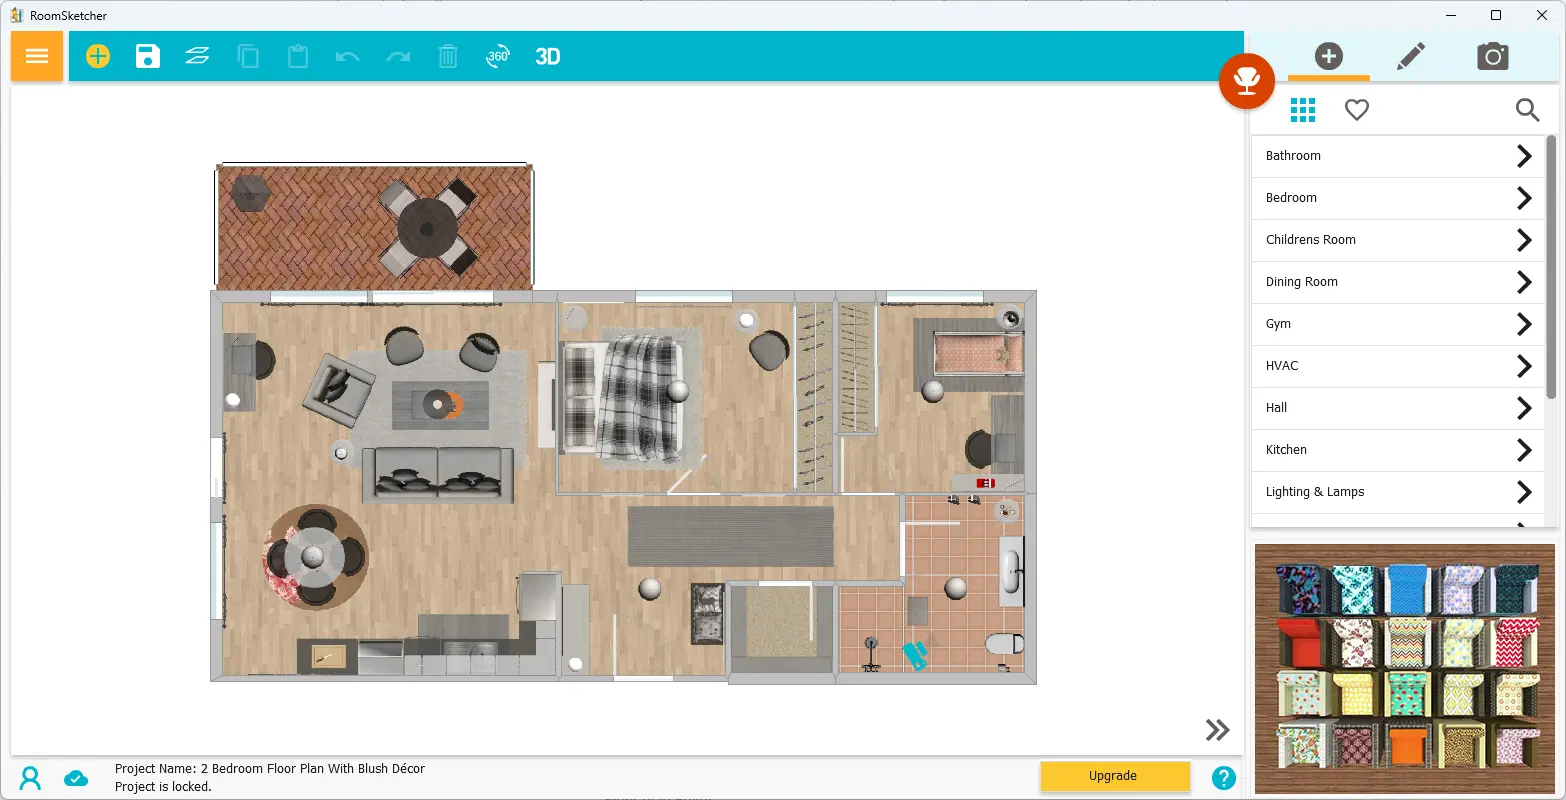Viewport: 1566px width, 800px height.
Task: Click the copy icon in the toolbar
Action: 248,56
